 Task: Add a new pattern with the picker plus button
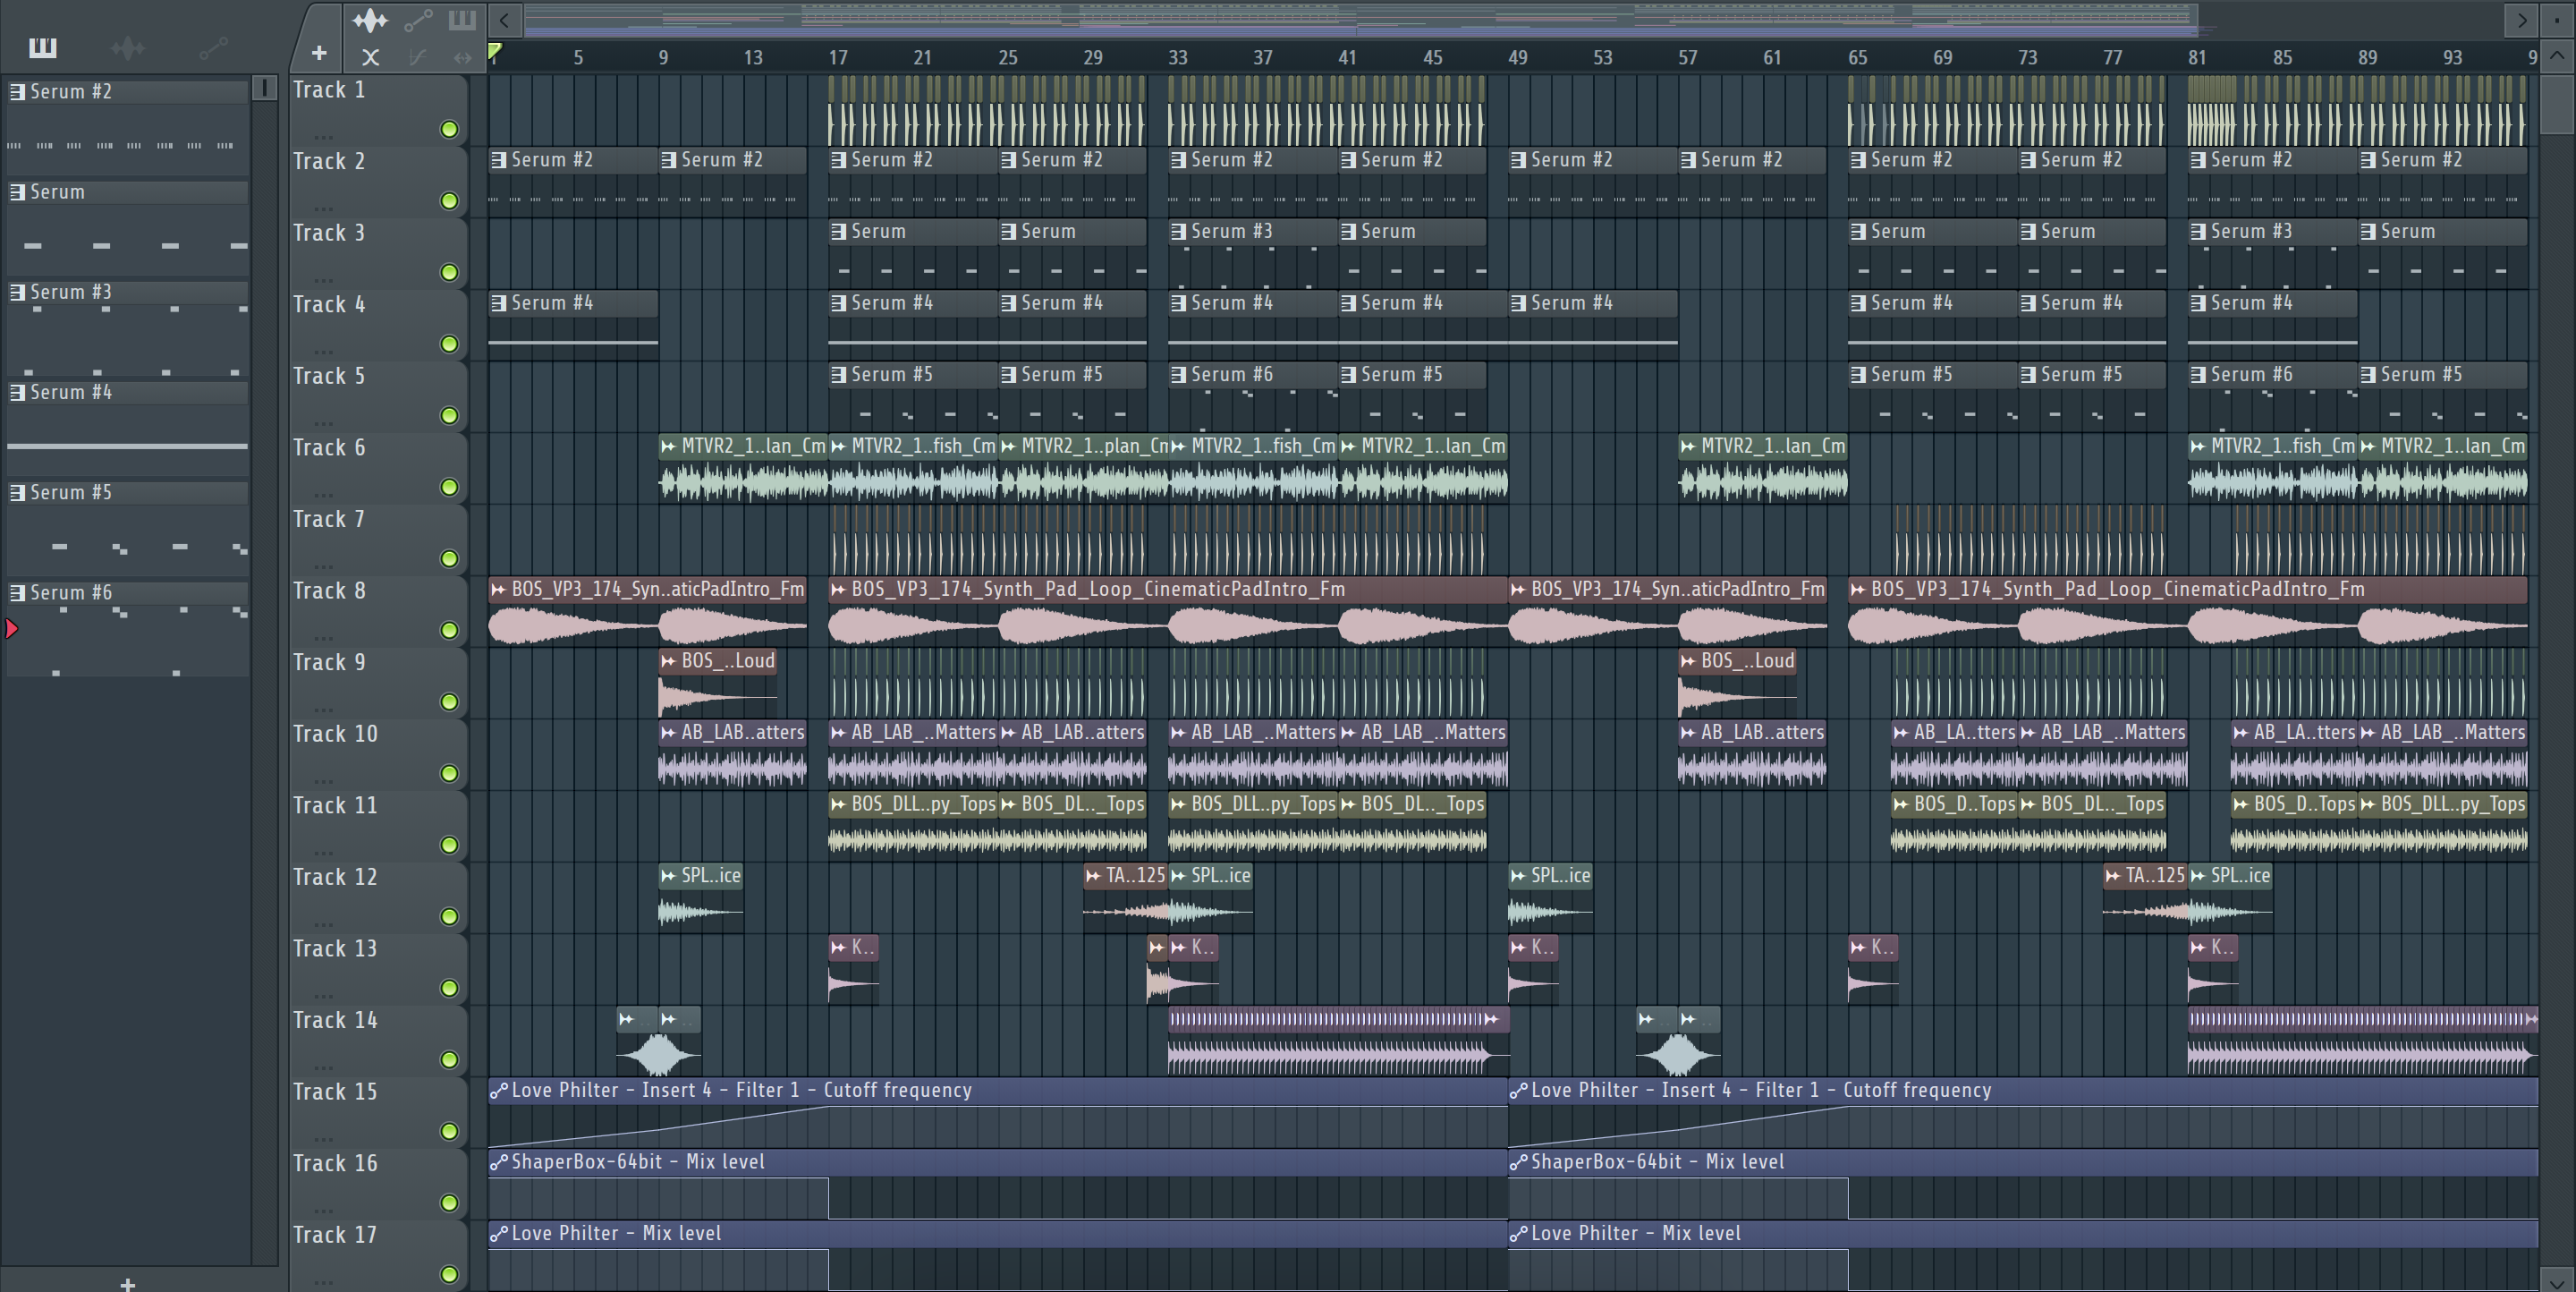click(x=127, y=1283)
